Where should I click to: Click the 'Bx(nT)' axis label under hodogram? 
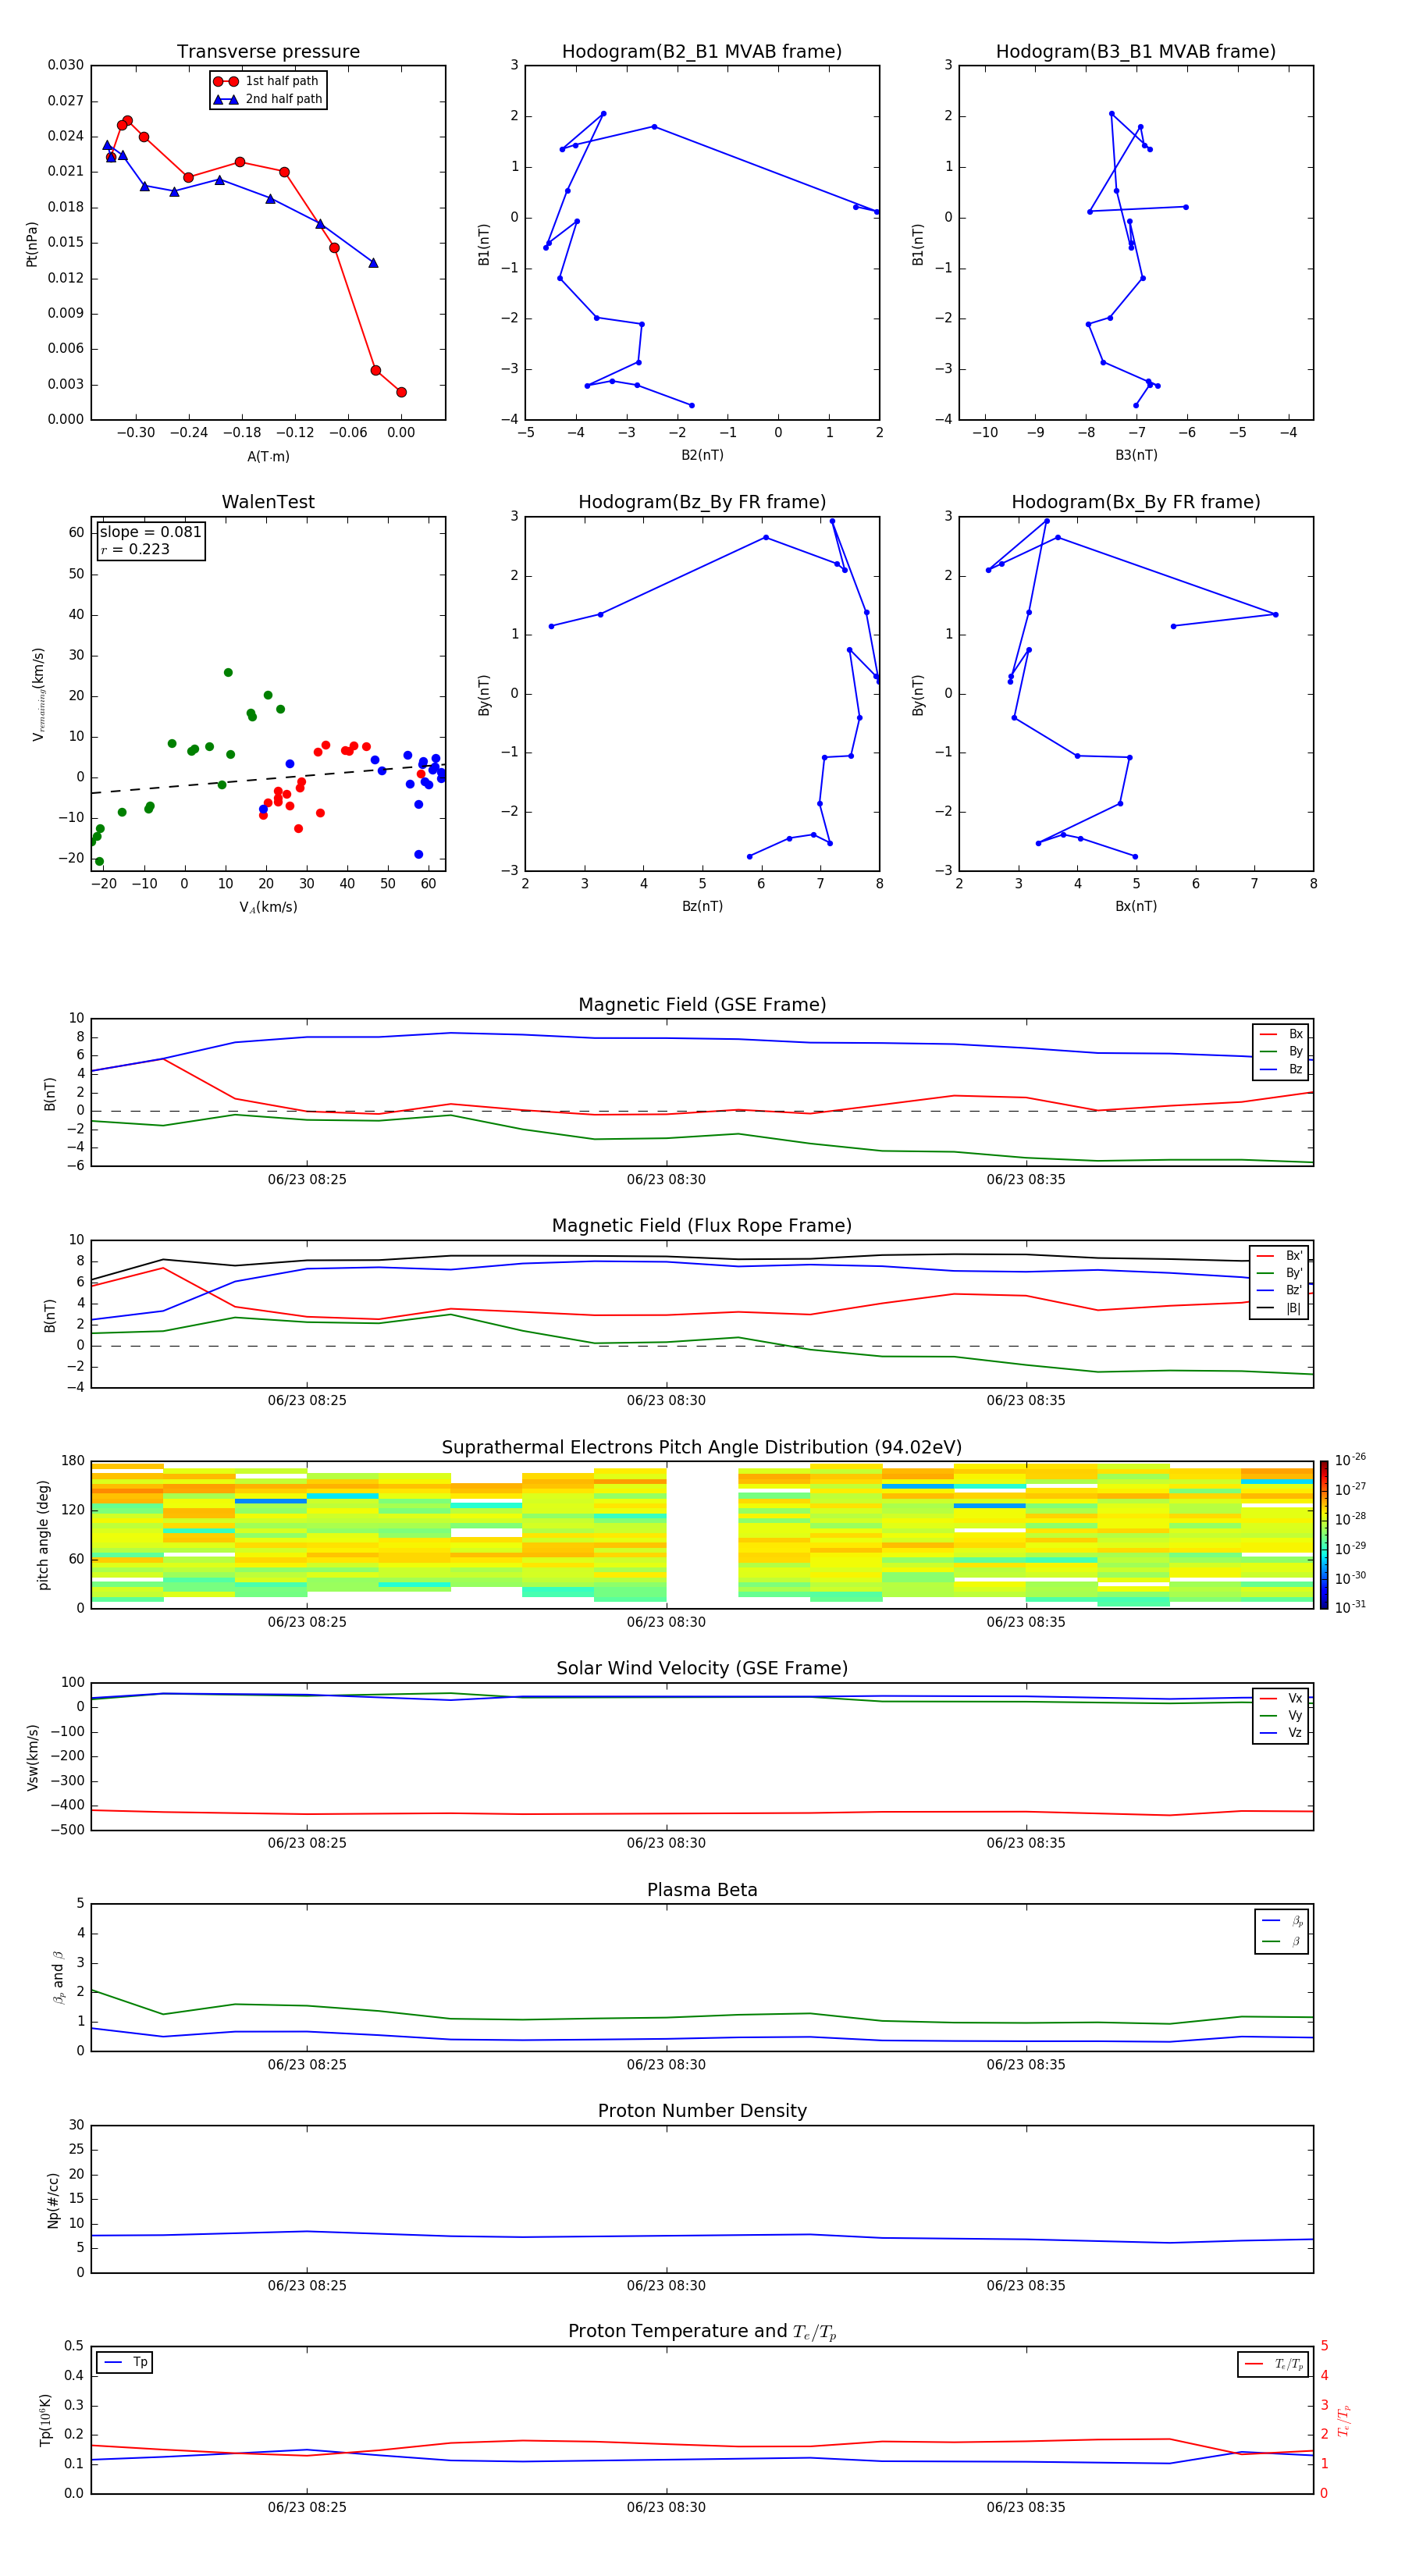coord(1136,906)
